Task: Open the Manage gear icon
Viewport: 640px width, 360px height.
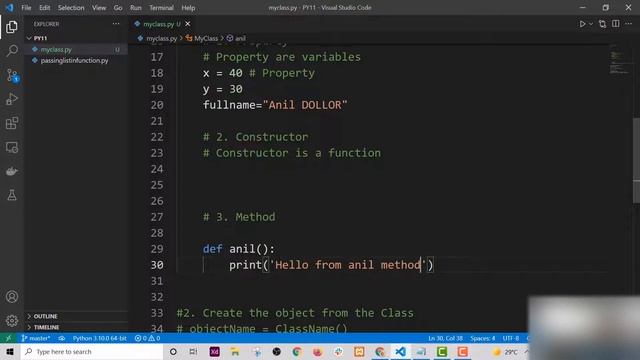Action: click(x=12, y=321)
